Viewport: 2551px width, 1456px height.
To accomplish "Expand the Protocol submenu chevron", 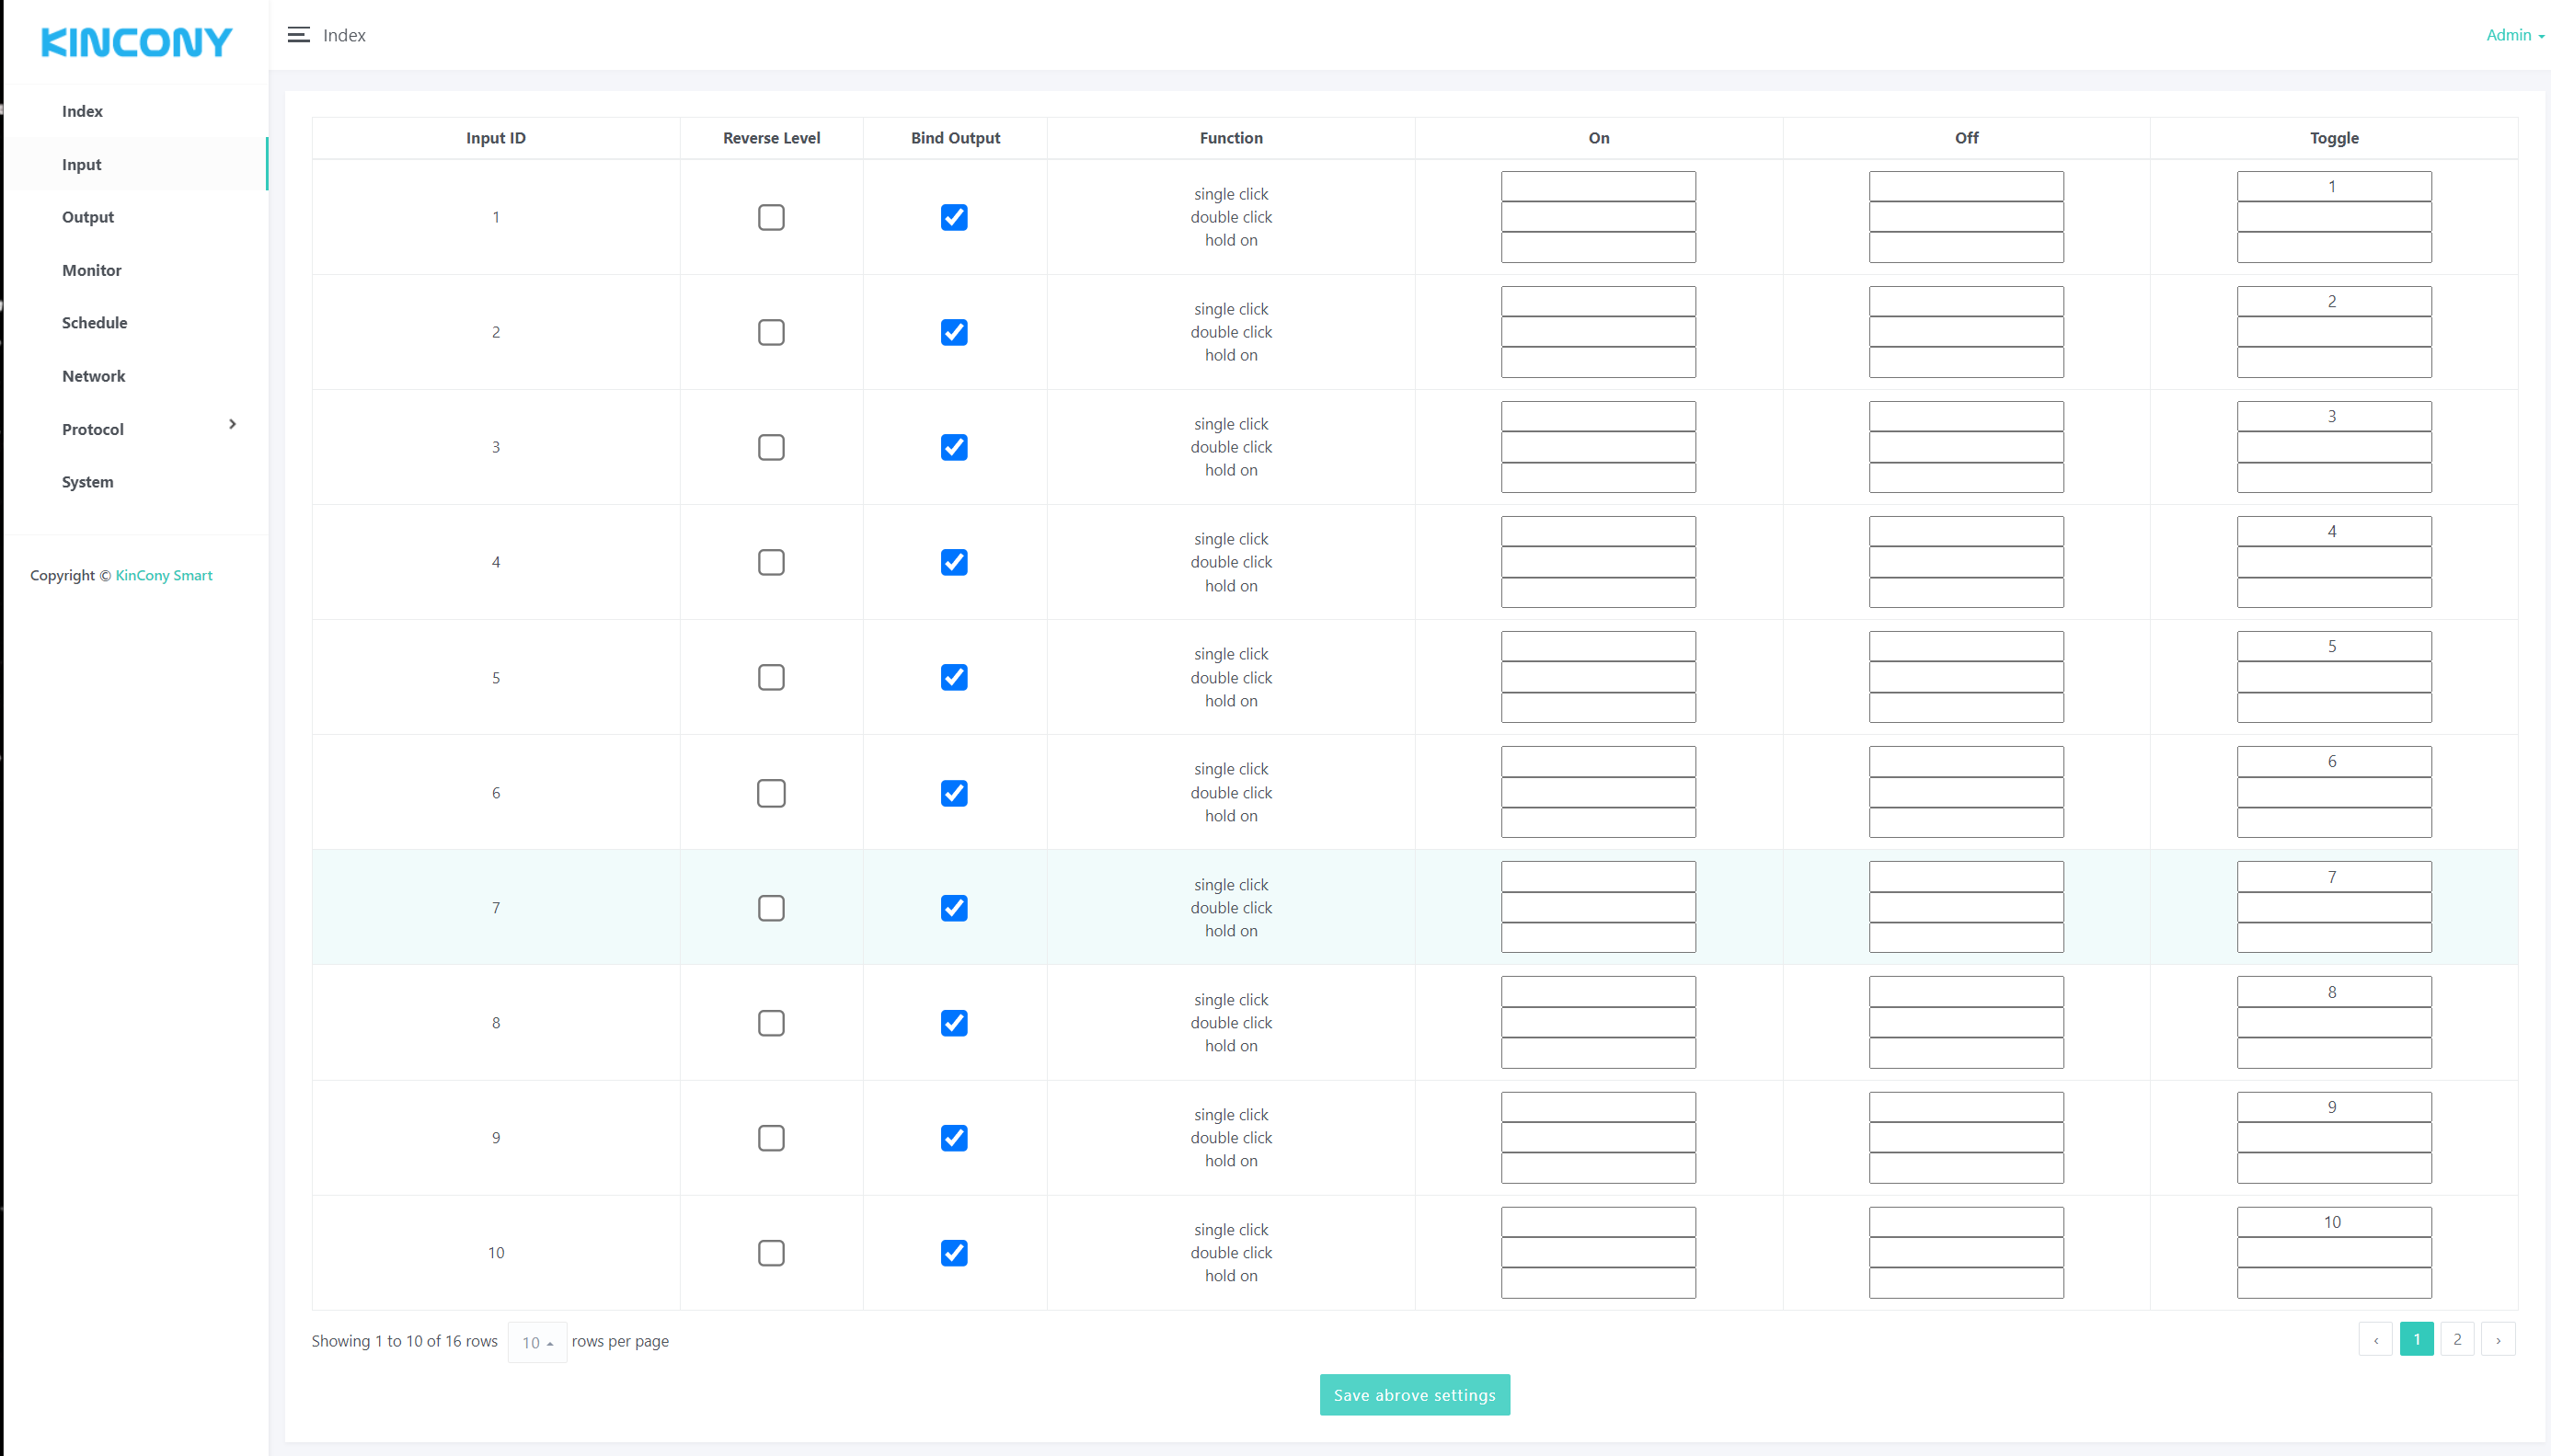I will 232,424.
